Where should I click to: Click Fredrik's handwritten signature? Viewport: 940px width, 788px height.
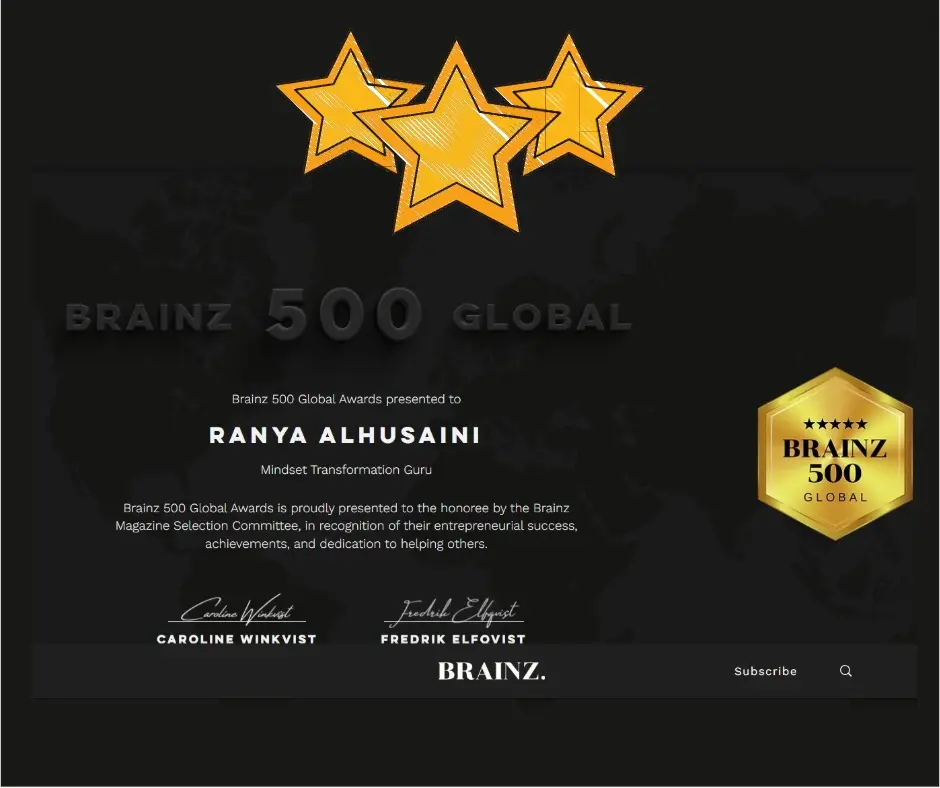pos(453,610)
